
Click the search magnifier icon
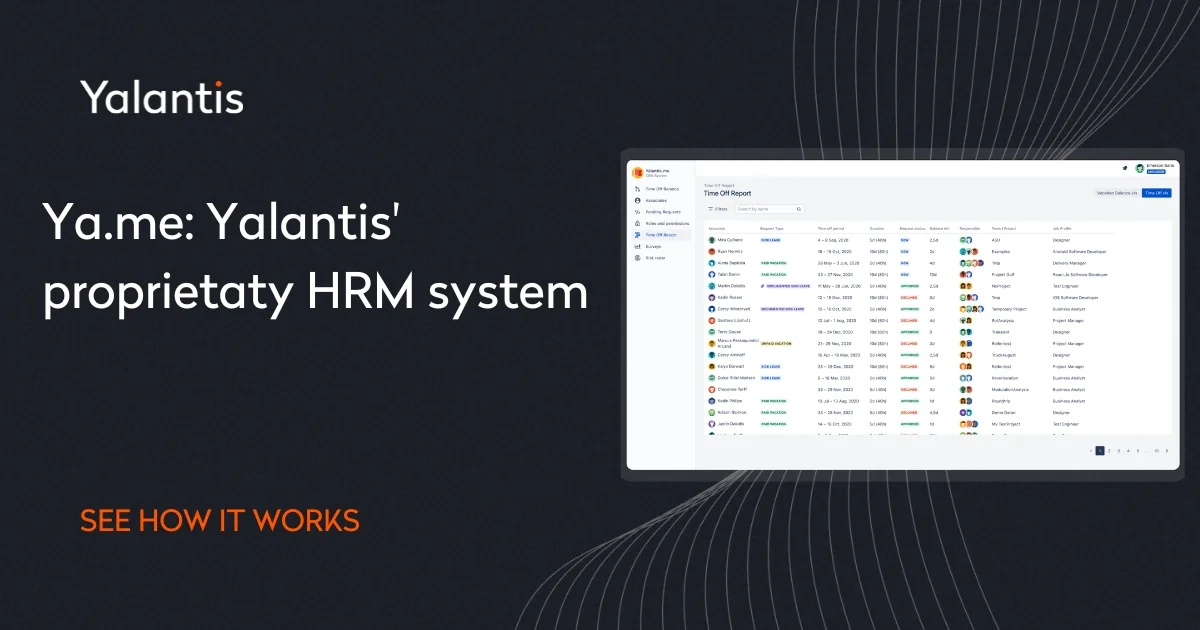click(x=799, y=209)
